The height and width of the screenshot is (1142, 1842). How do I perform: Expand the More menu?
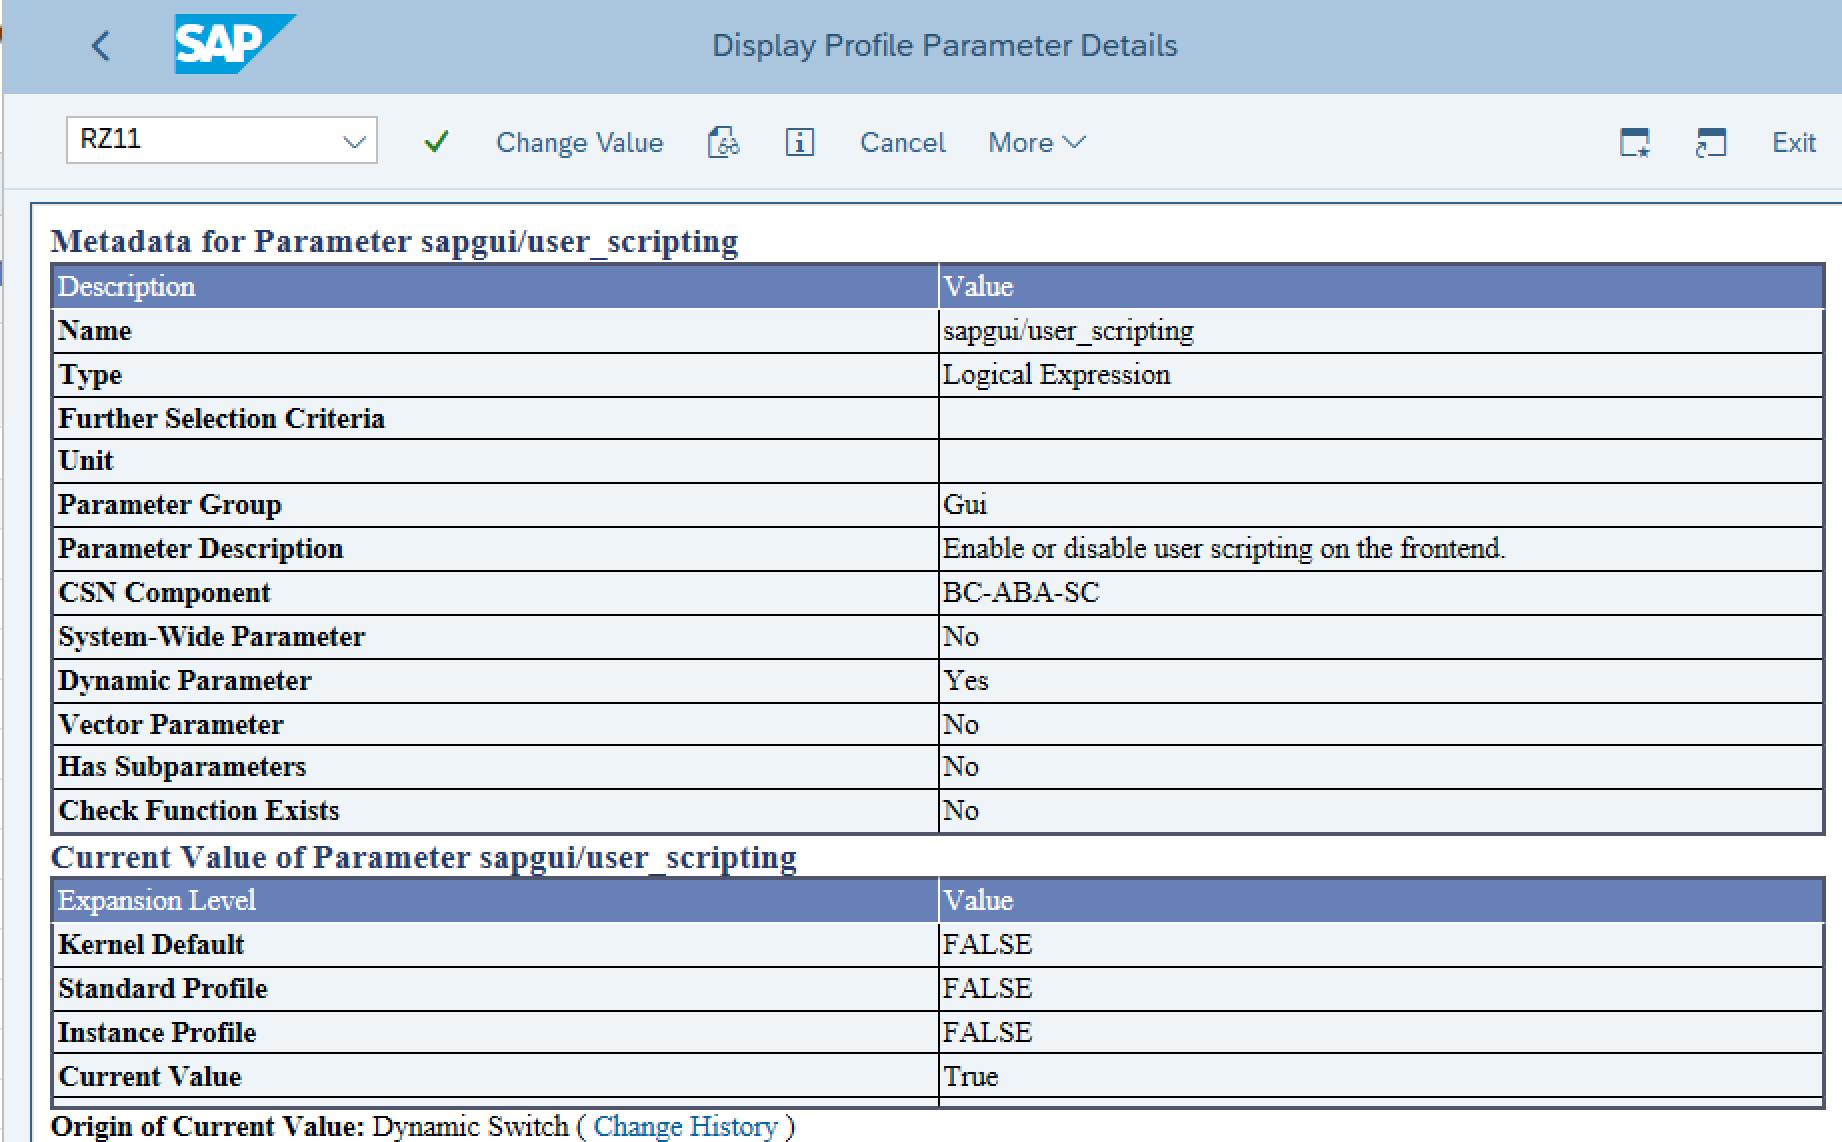click(1036, 142)
